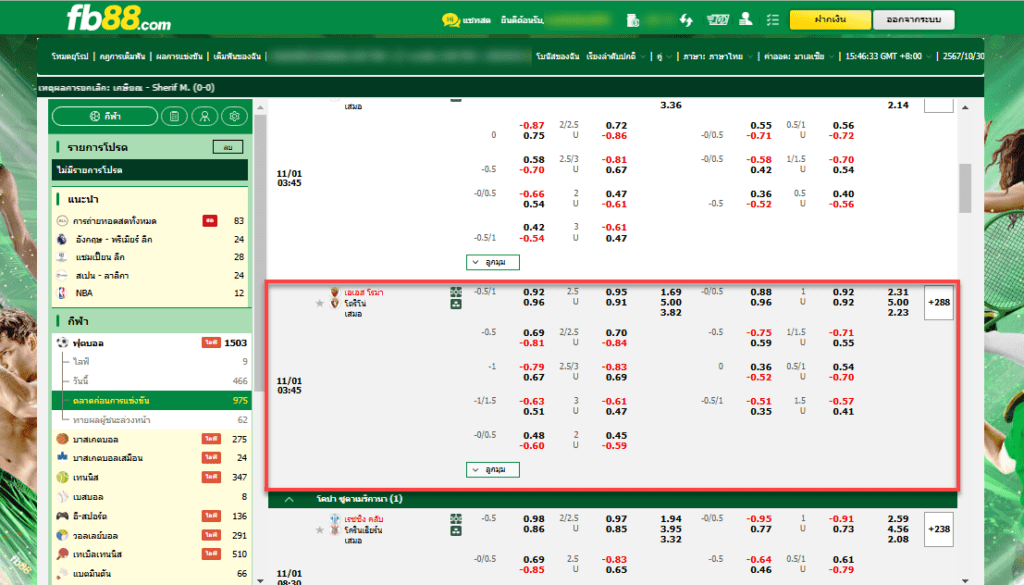The height and width of the screenshot is (585, 1024).
Task: Open the ภาษา: ภาษาไทย language dropdown
Action: click(717, 57)
